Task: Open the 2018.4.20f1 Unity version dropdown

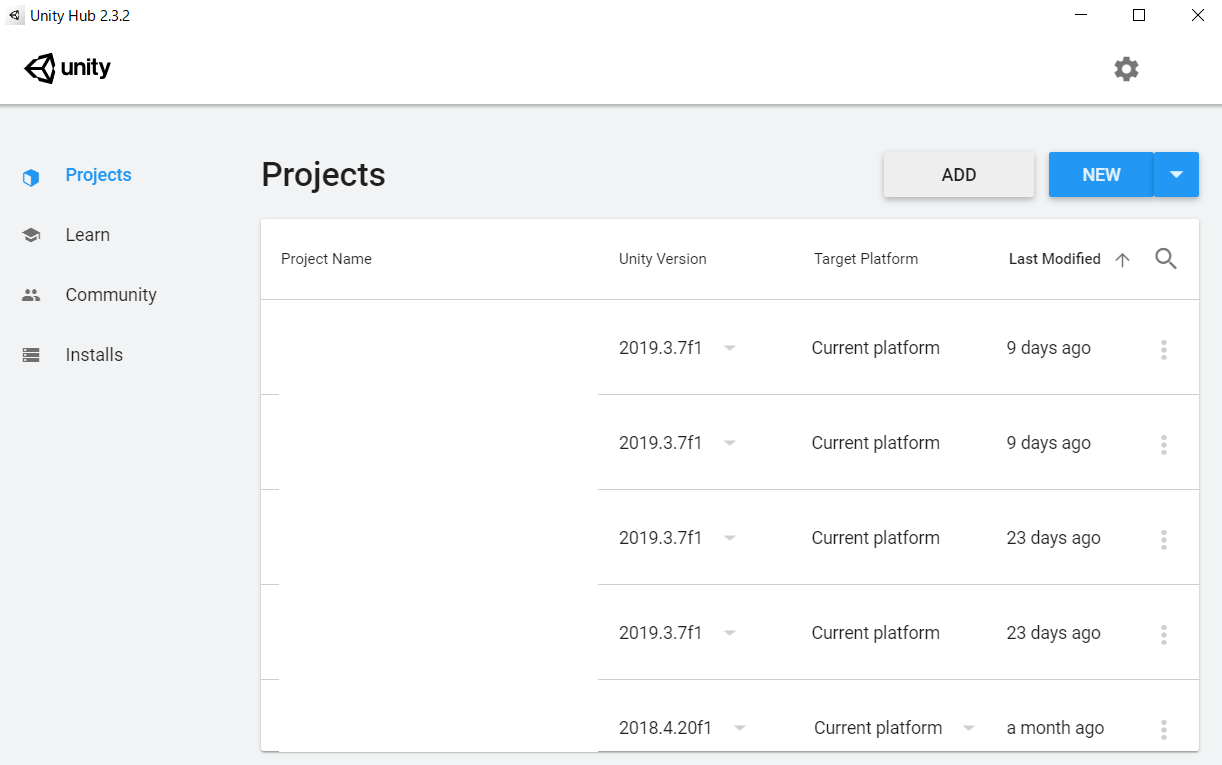Action: click(x=739, y=728)
